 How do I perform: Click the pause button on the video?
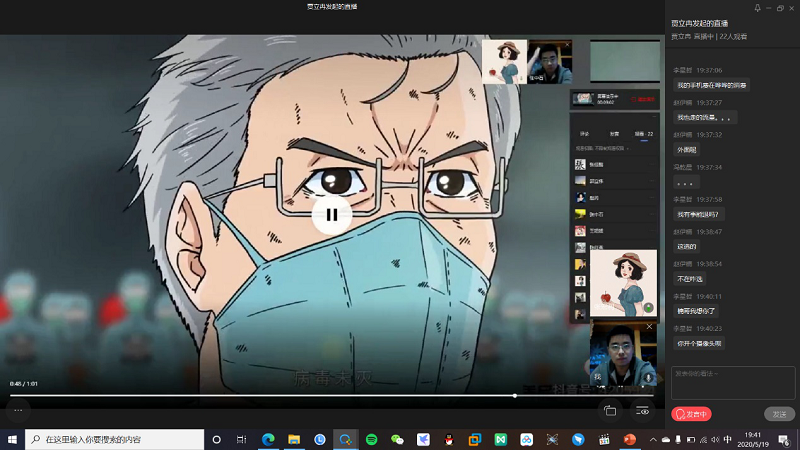click(331, 213)
